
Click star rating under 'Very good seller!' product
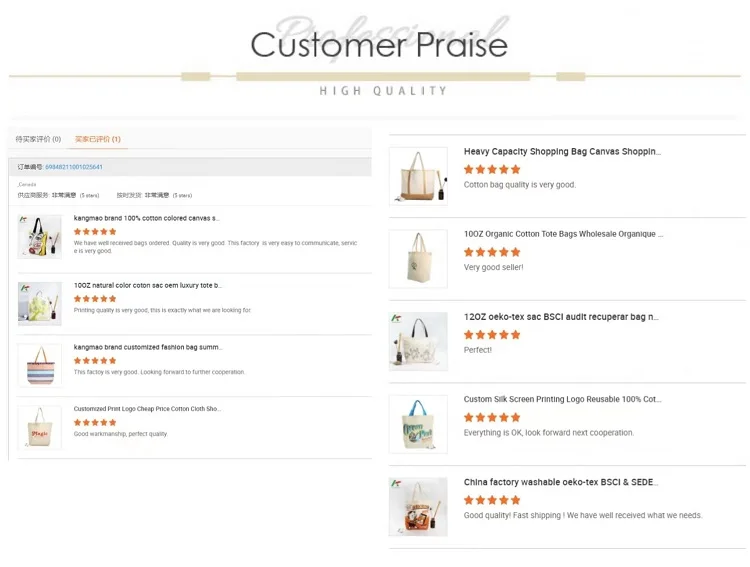point(492,252)
